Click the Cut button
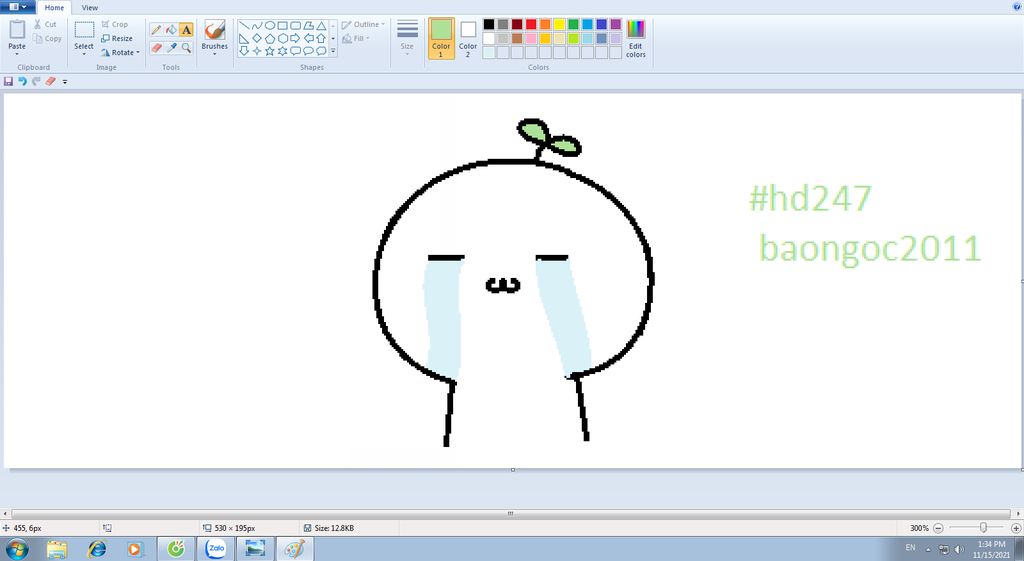 [45, 24]
